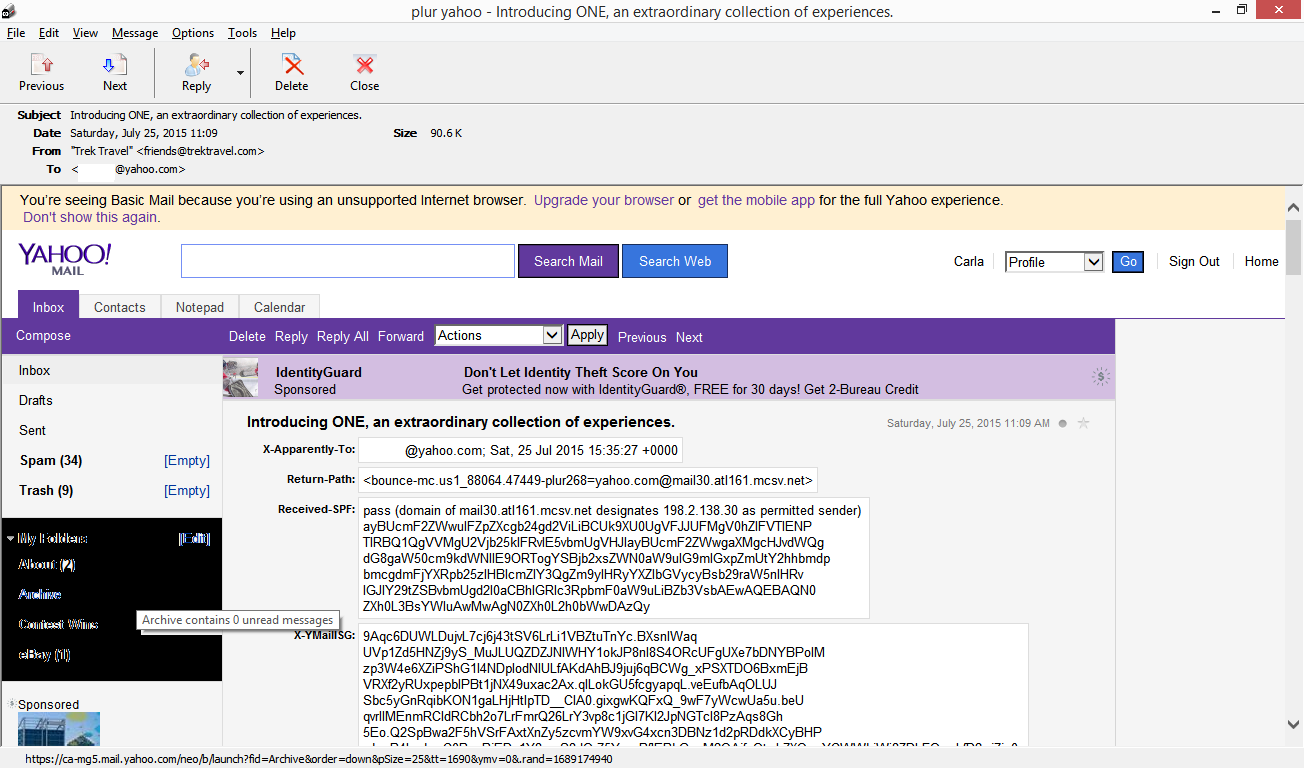Toggle the read status dot beside the message date

point(1062,423)
